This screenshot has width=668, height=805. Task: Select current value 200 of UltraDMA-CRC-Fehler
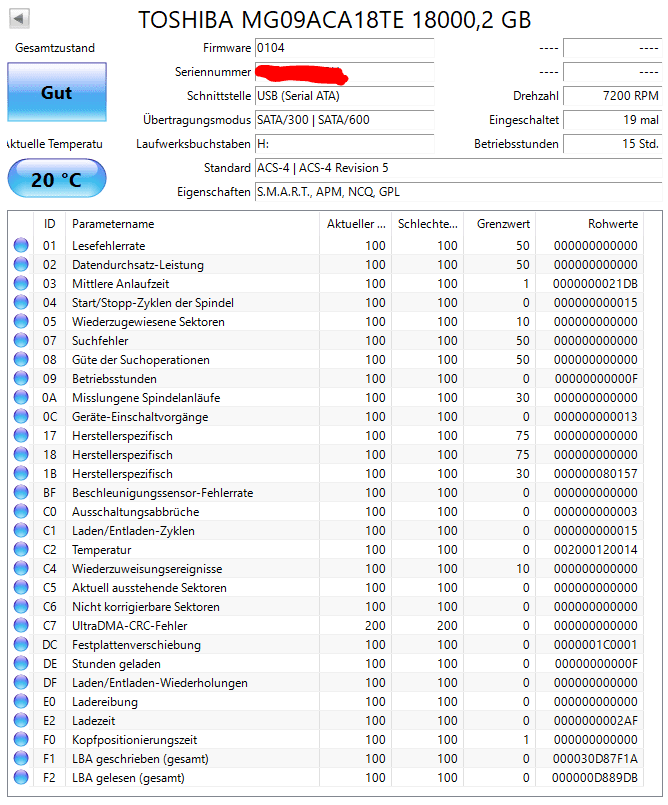375,626
